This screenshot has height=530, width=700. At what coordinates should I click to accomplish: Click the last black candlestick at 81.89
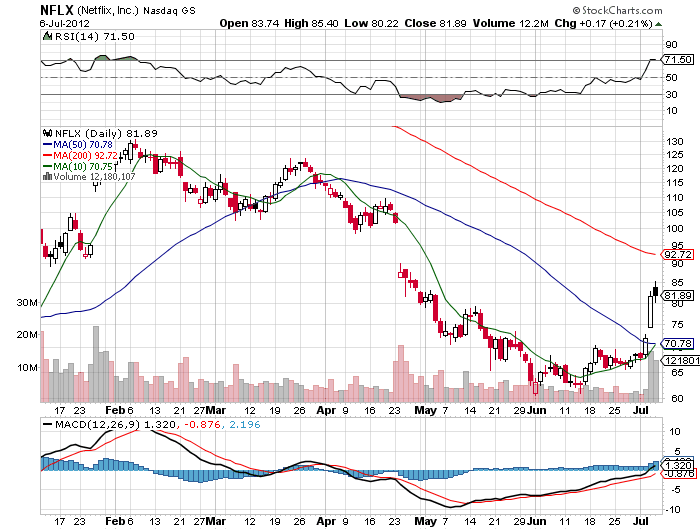pos(655,292)
